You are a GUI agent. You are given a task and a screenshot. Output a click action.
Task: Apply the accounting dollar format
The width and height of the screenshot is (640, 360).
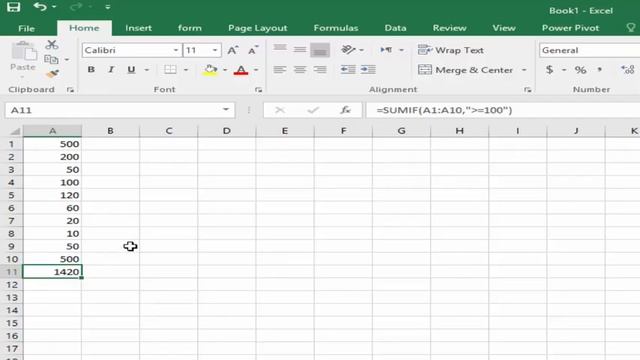550,70
